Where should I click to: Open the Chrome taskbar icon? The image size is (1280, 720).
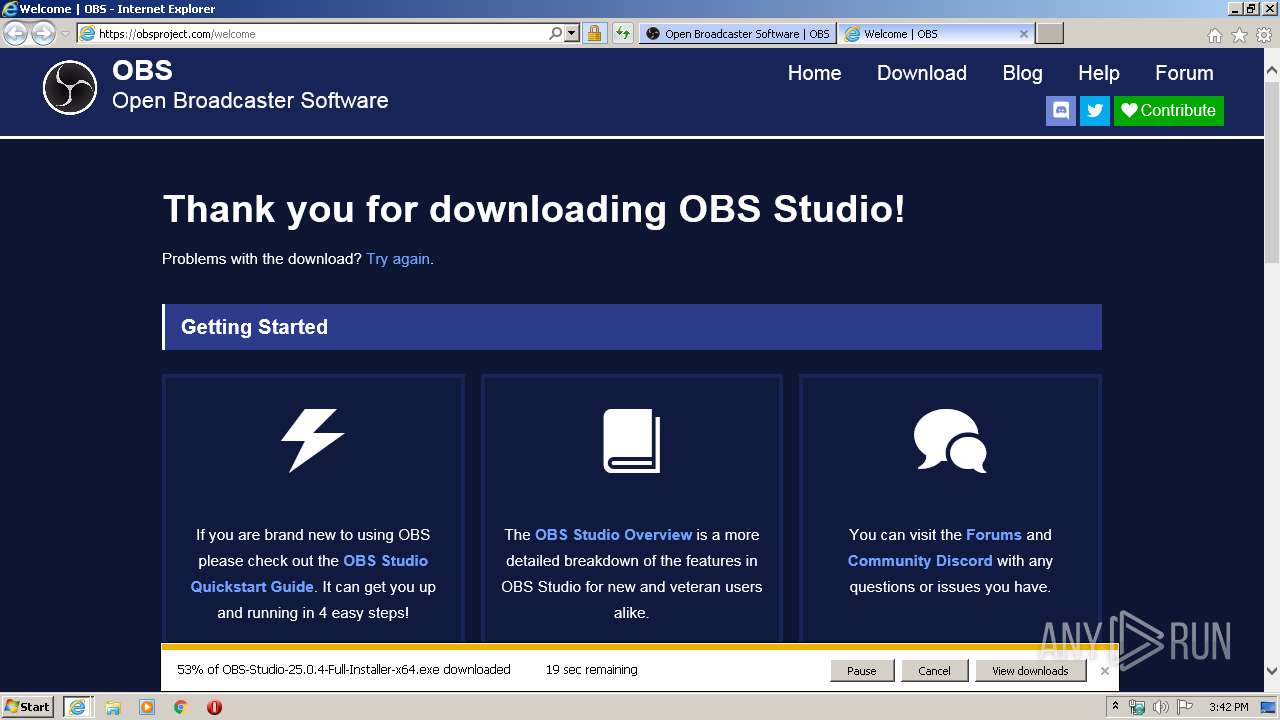click(x=181, y=707)
